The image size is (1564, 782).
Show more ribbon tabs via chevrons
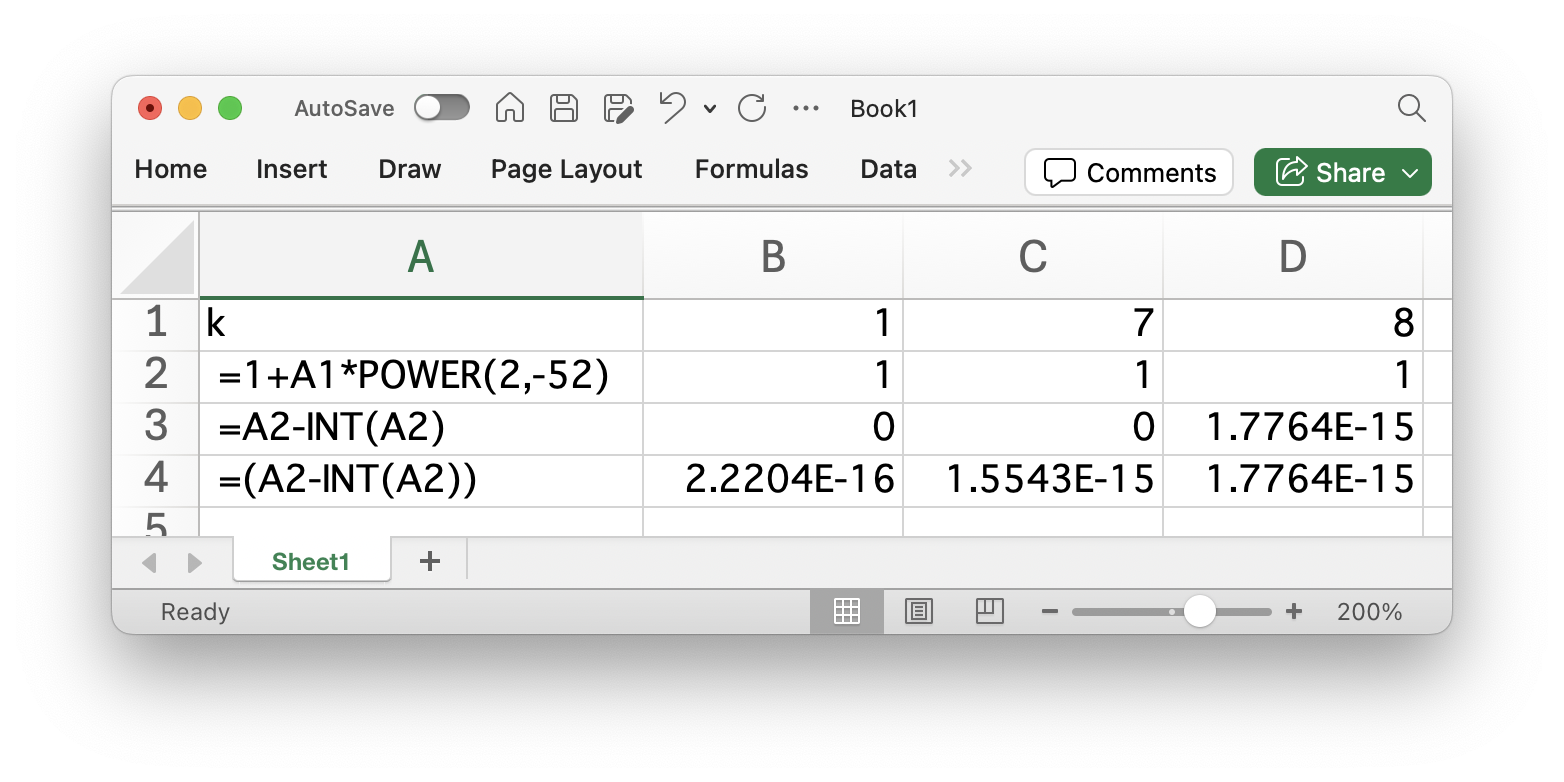point(960,169)
